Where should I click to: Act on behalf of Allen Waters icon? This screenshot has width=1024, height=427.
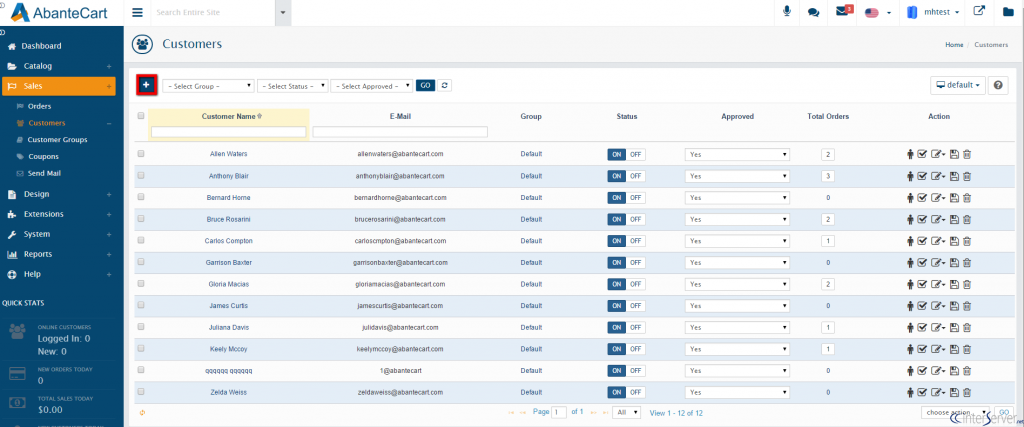[910, 155]
